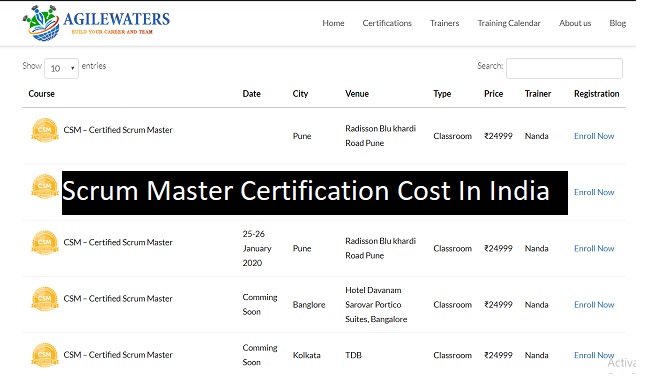Viewport: 645px width, 391px height.
Task: Click ₹24999 price in first Pune row
Action: [498, 136]
